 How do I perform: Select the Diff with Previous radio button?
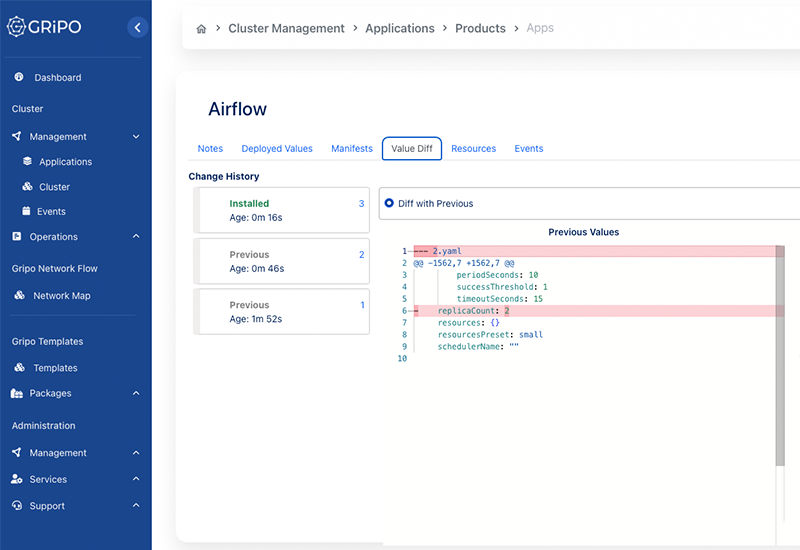(389, 203)
